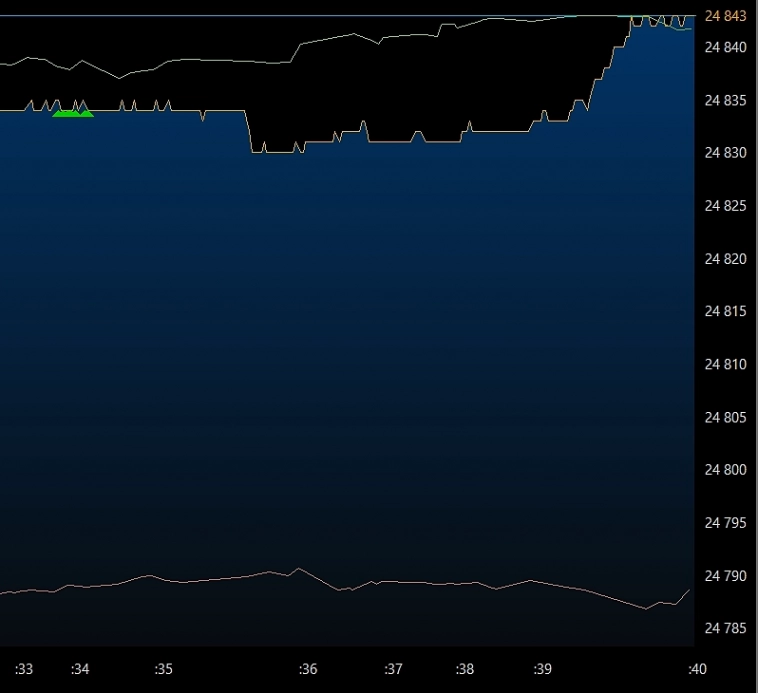Select the :40 time axis label
758x693 pixels.
(x=697, y=668)
